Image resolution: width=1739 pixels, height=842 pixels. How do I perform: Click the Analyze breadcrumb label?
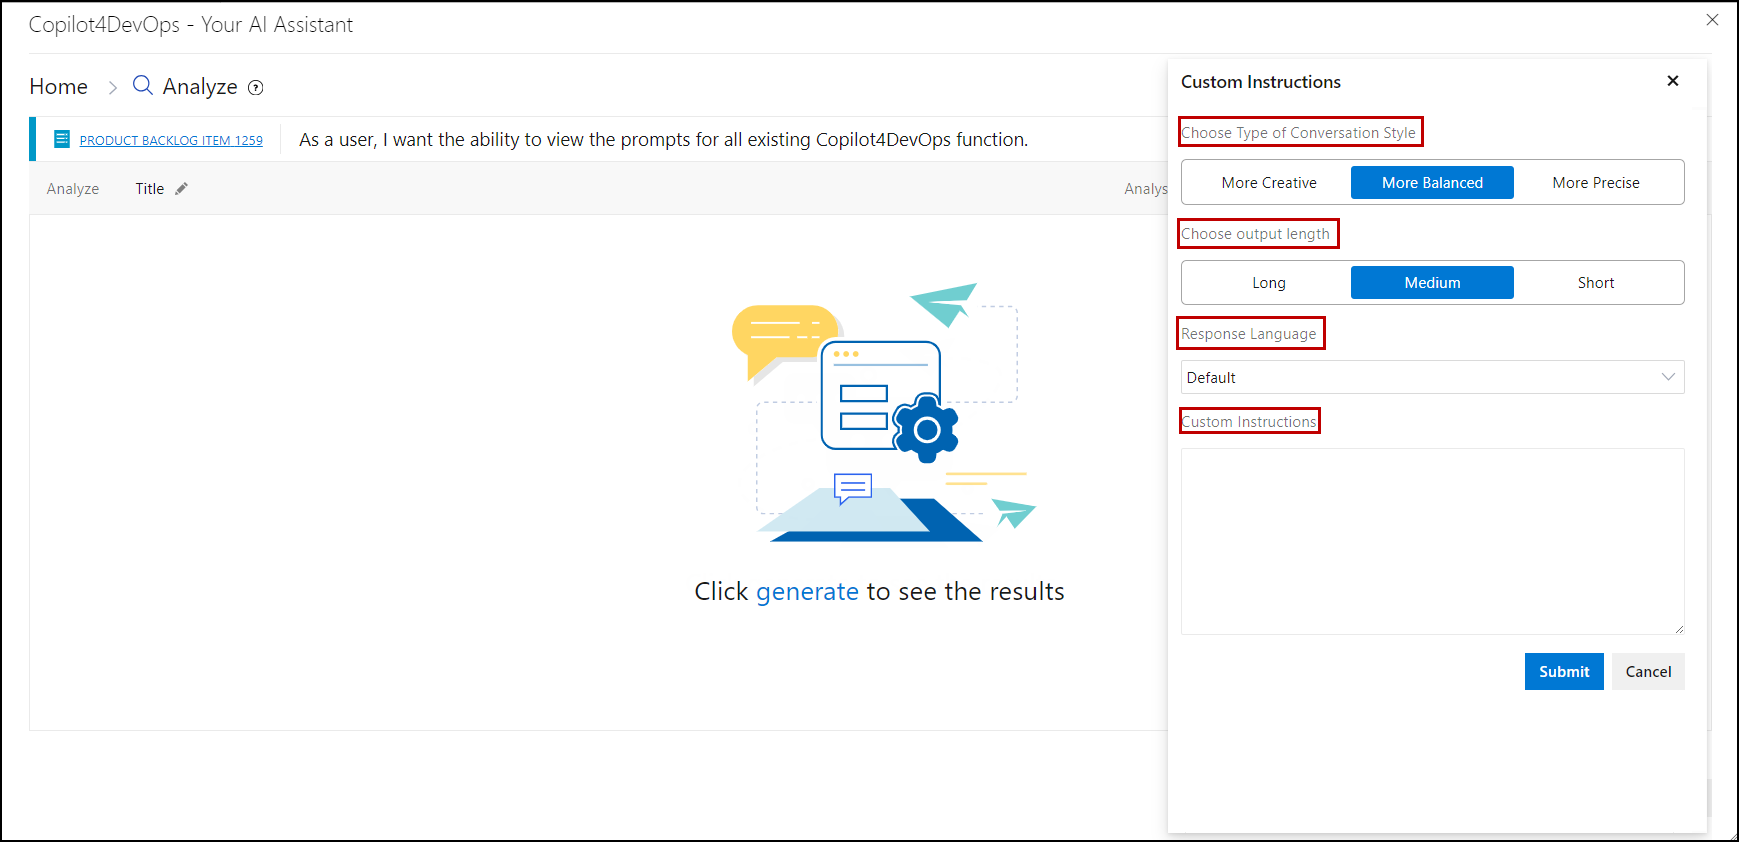200,87
